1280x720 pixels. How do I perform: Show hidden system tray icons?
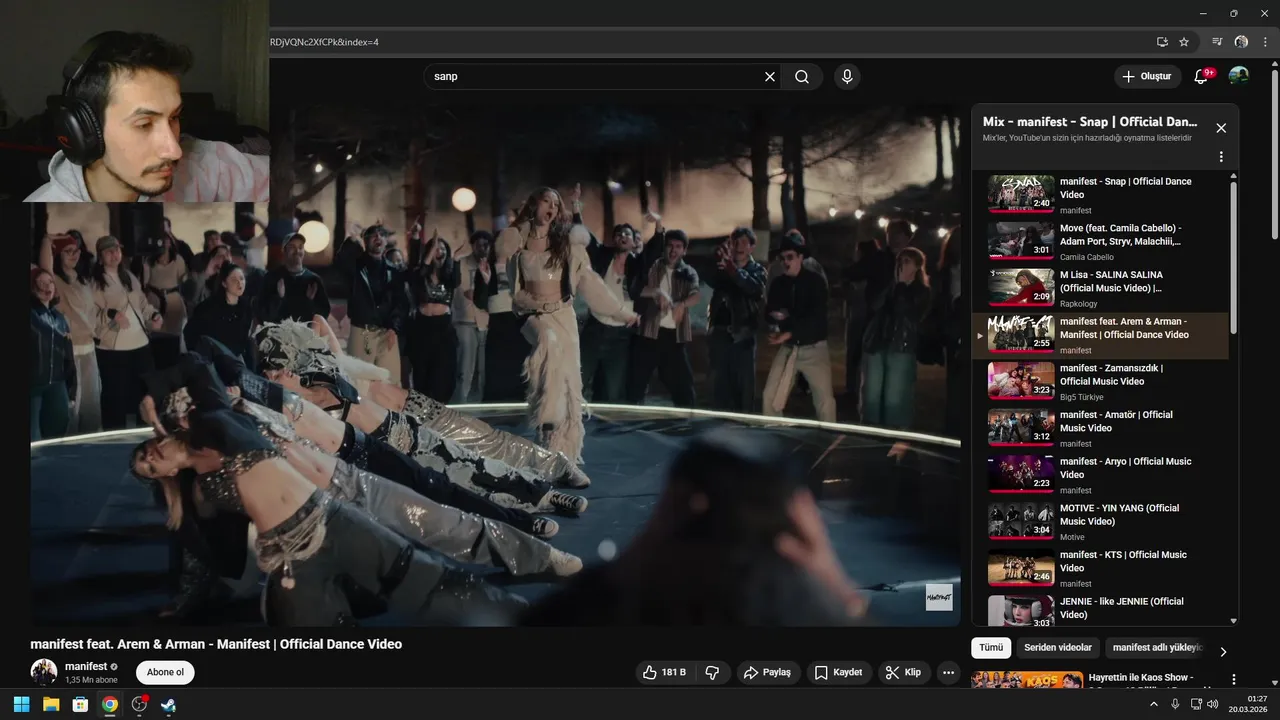pos(1156,704)
